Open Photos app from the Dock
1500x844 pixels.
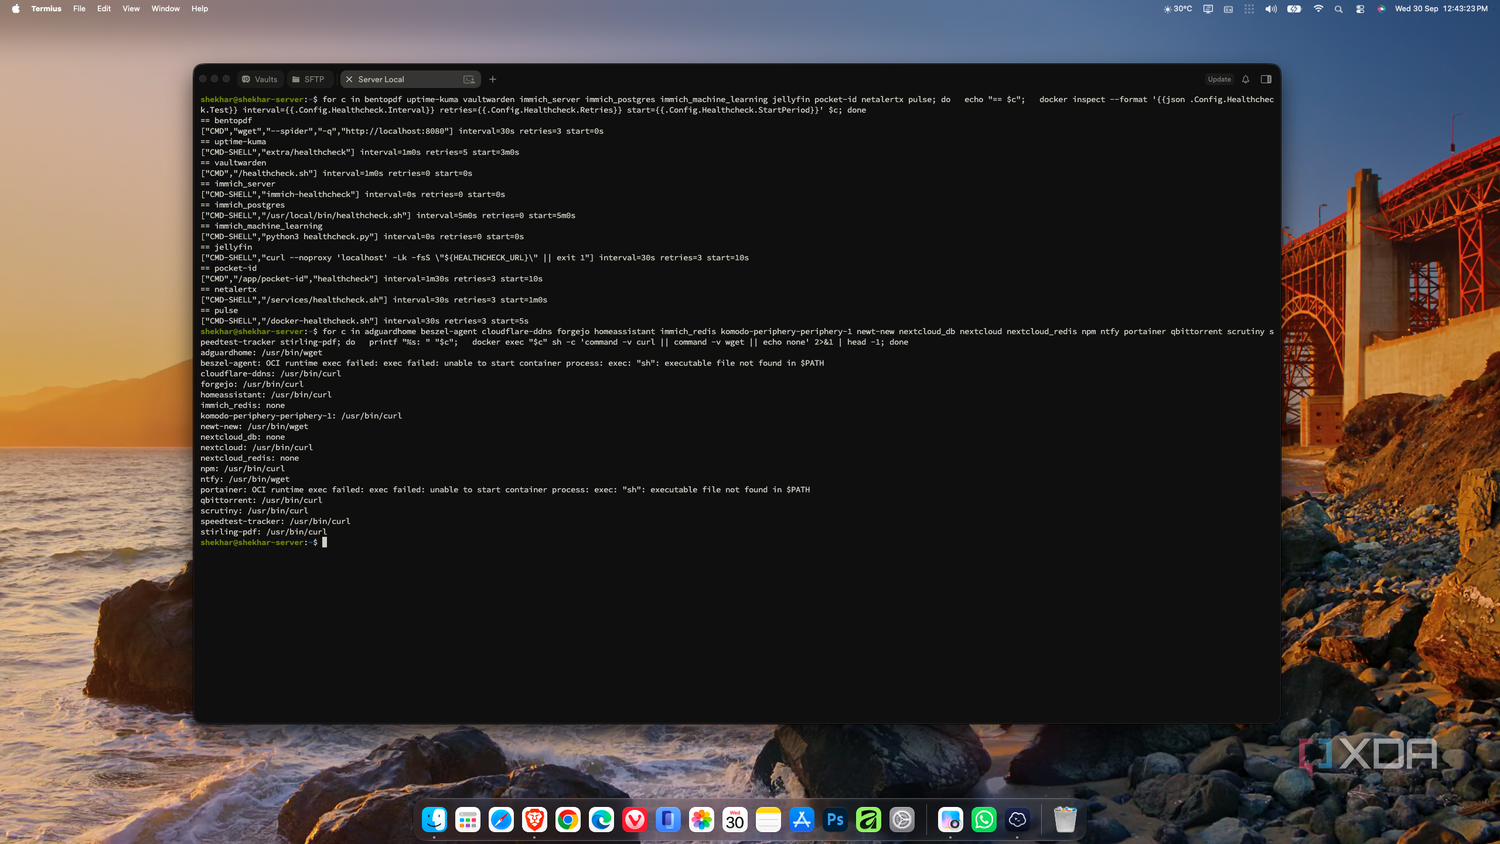pyautogui.click(x=702, y=820)
